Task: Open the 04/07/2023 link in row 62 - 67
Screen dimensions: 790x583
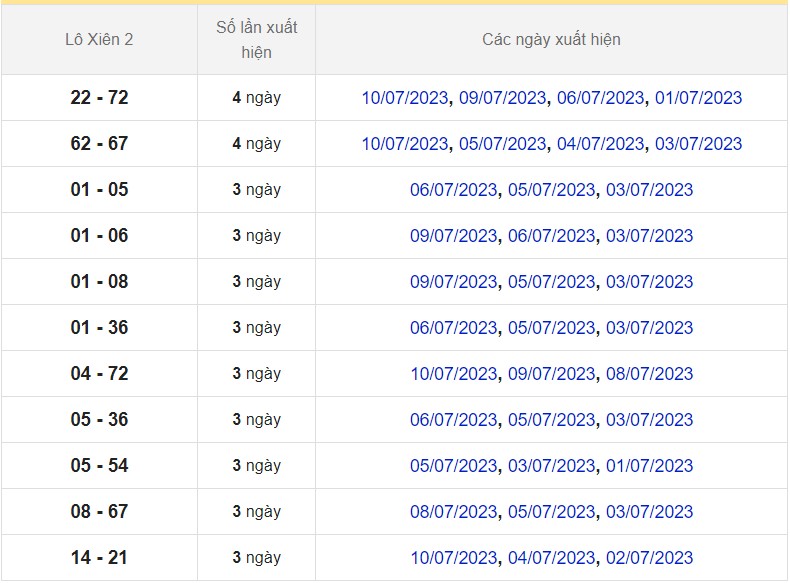Action: click(600, 144)
